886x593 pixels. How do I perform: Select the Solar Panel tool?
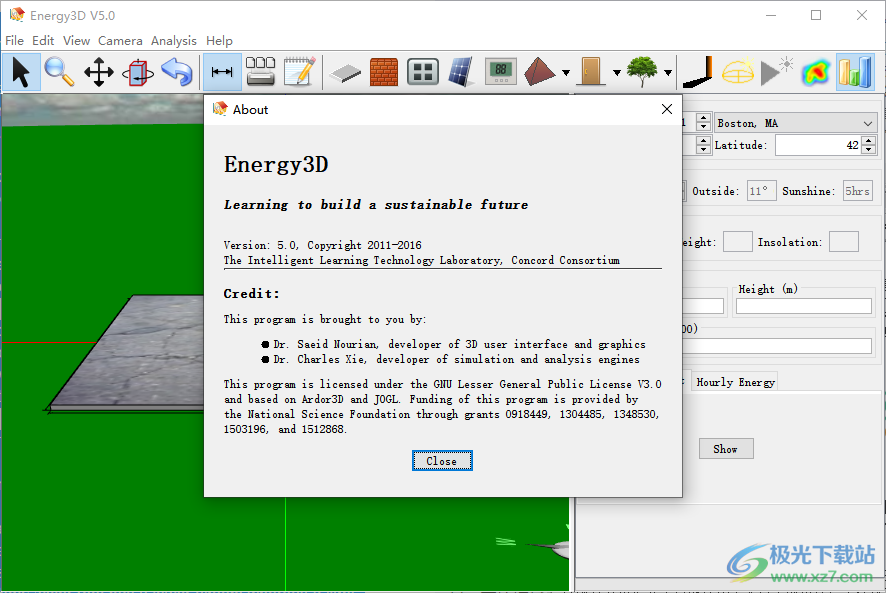tap(462, 72)
